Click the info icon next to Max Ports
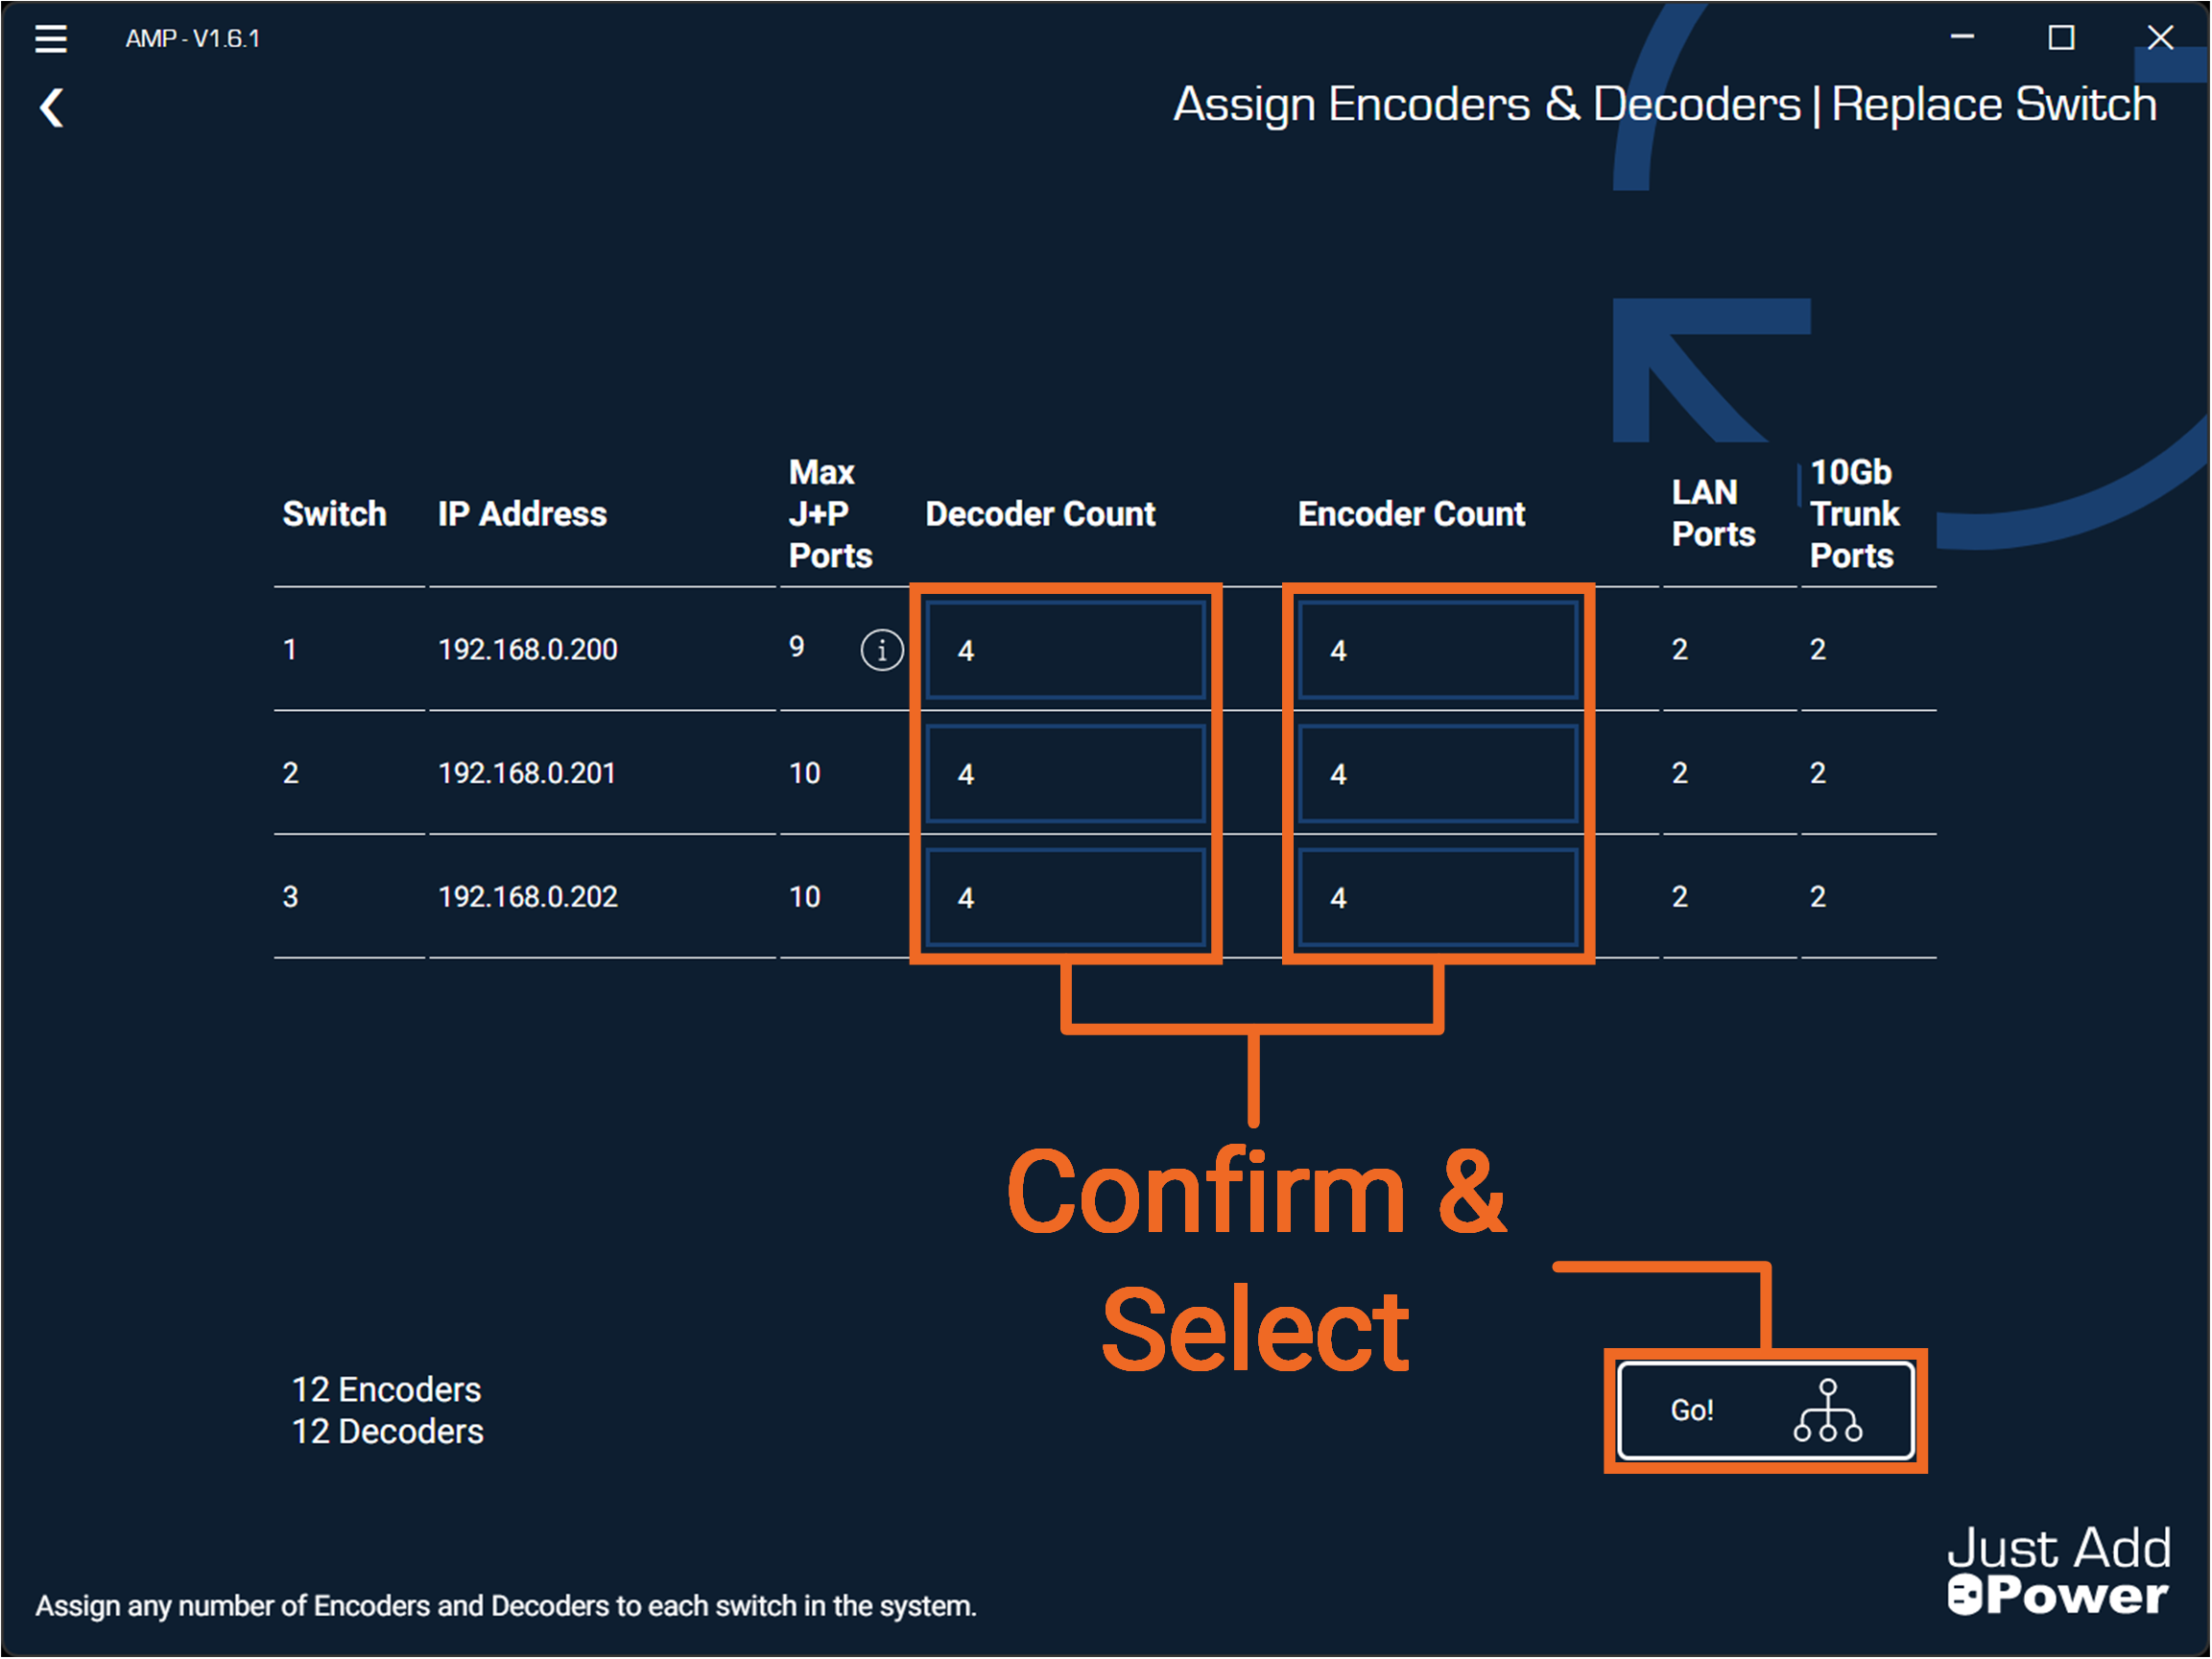 [x=881, y=650]
